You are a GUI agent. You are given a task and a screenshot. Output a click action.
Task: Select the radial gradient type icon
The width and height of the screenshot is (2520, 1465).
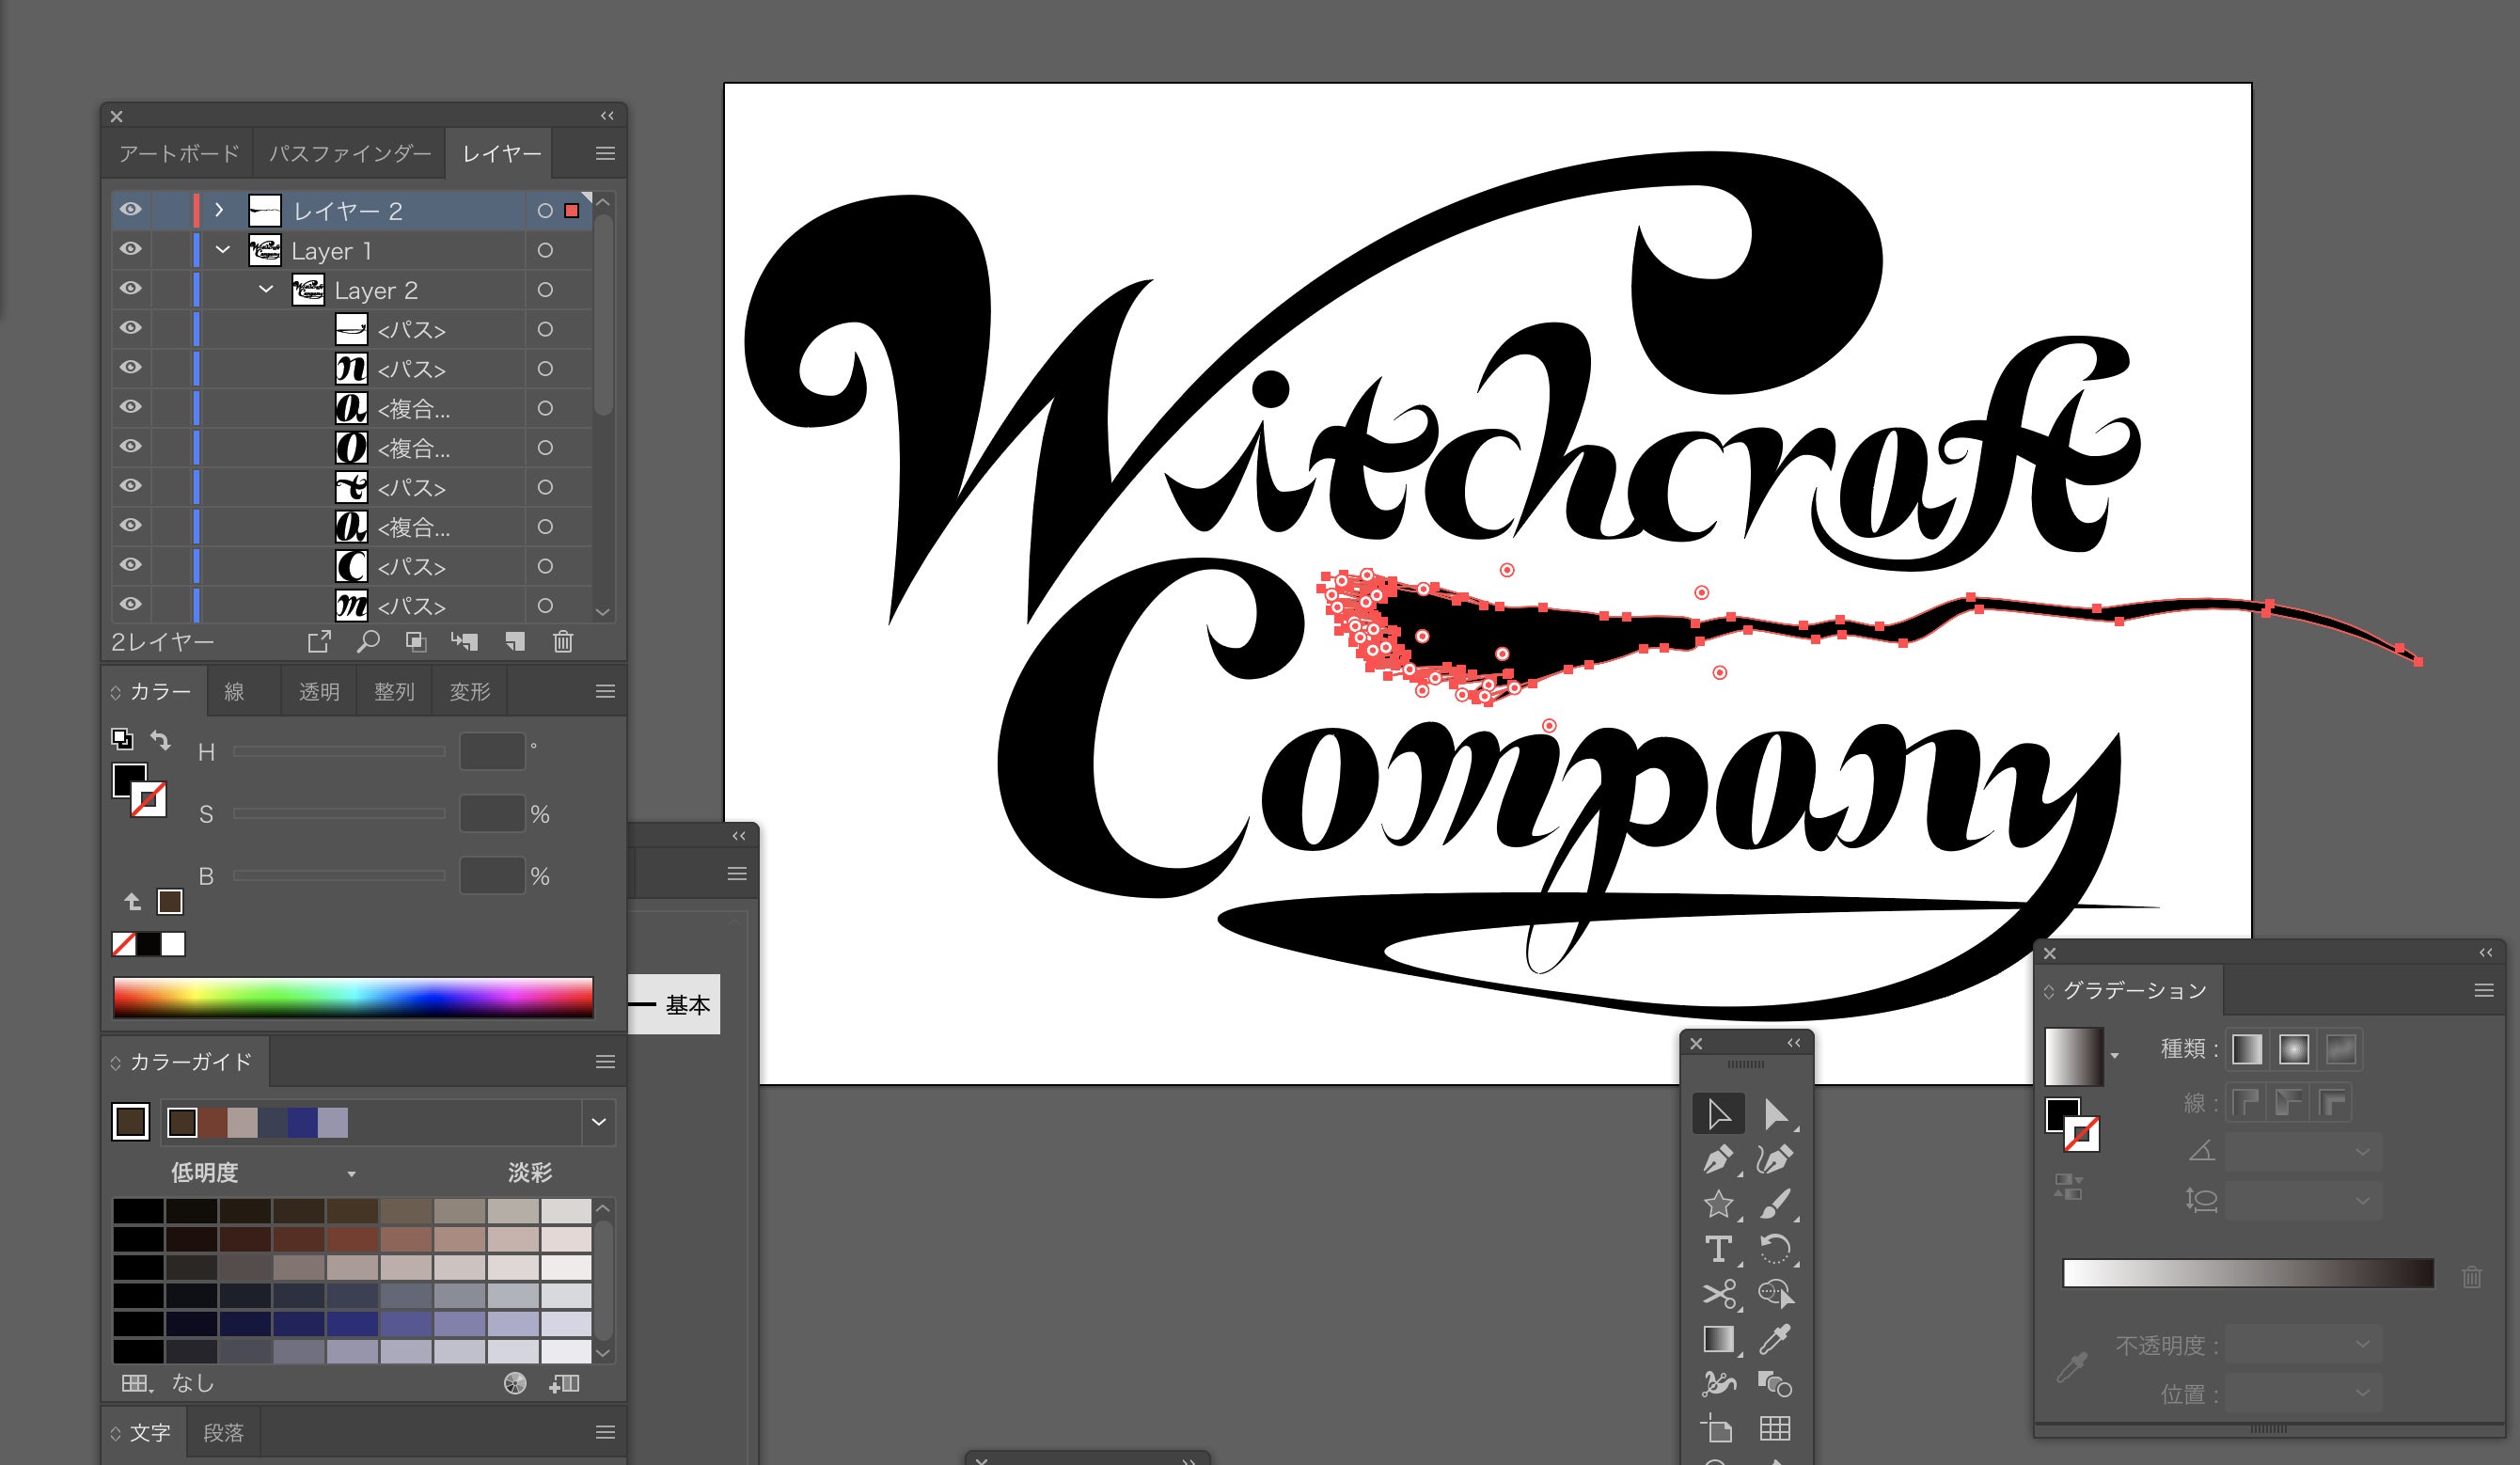coord(2293,1049)
